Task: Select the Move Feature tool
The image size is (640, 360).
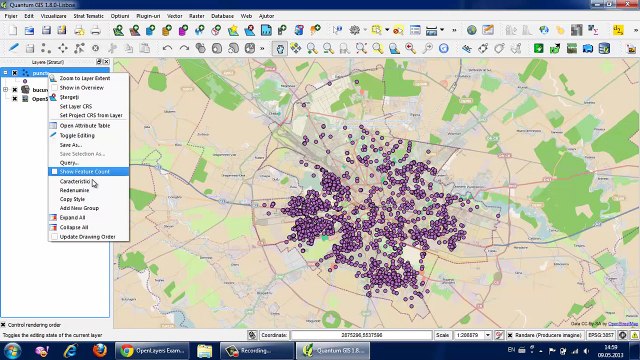Action: pyautogui.click(x=62, y=48)
